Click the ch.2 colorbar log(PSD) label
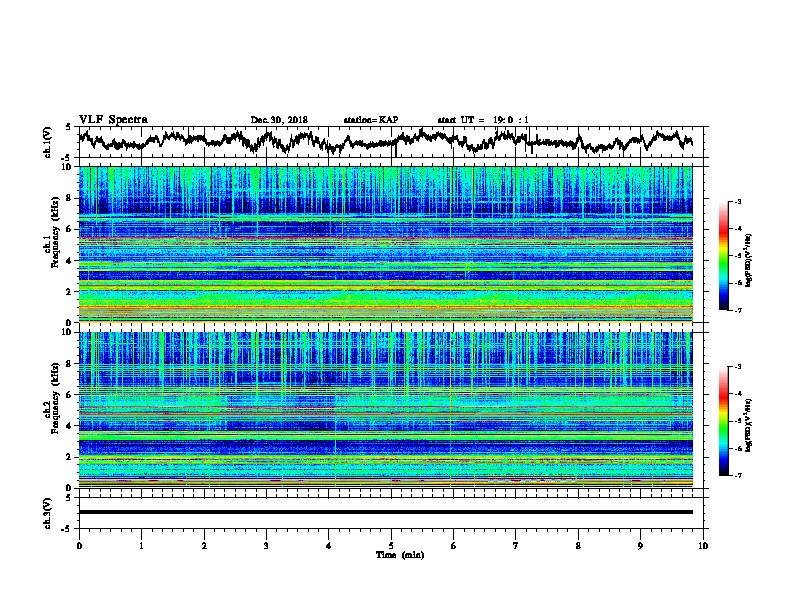 (x=749, y=425)
